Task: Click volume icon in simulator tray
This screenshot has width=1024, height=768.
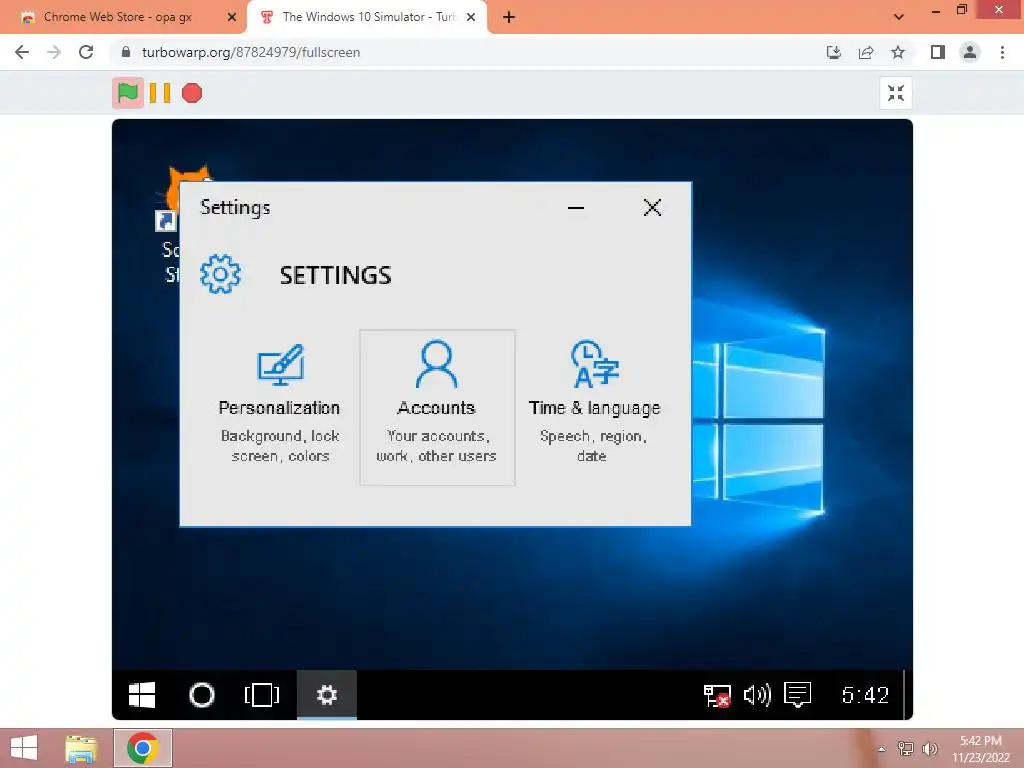Action: [757, 695]
